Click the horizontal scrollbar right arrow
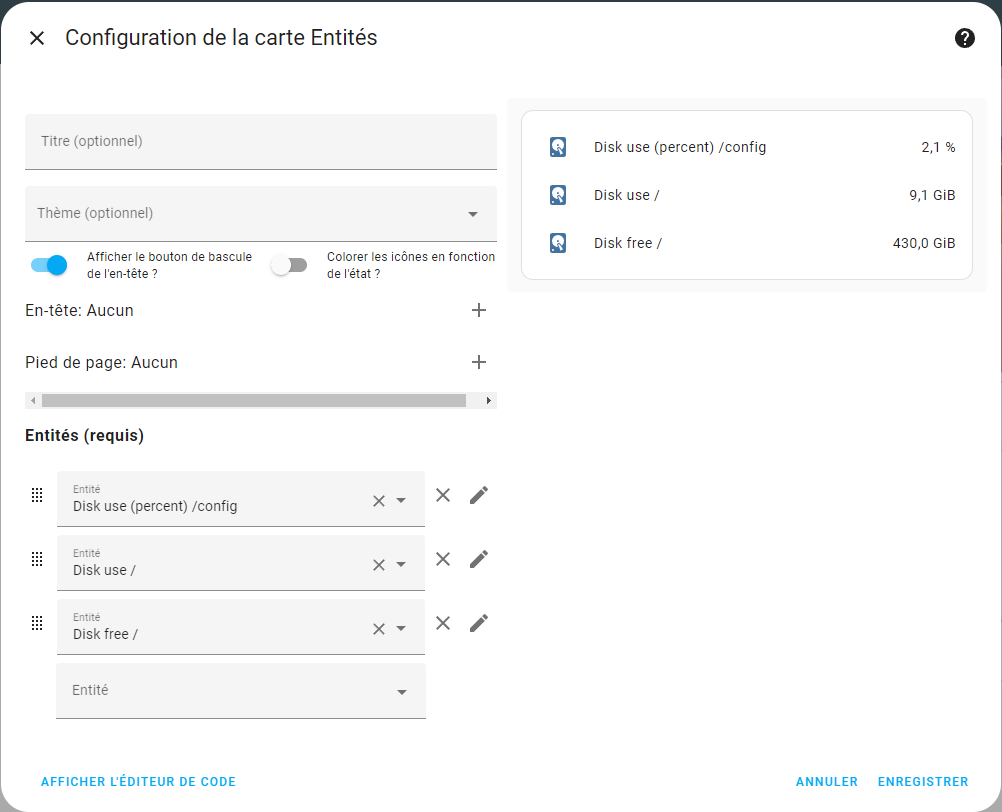 point(489,401)
